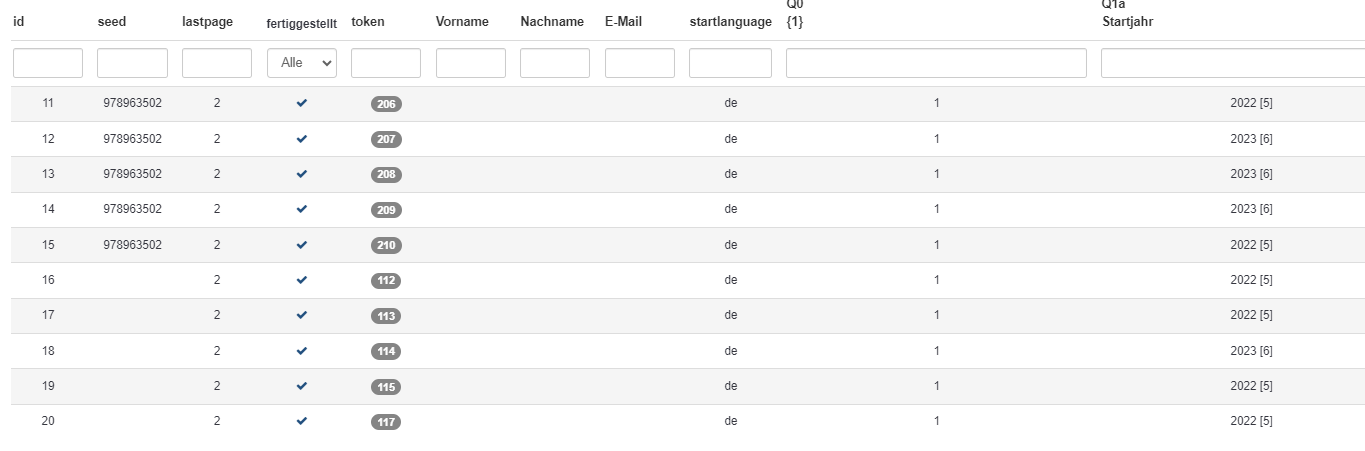Viewport: 1365px width, 451px height.
Task: Sort by the seed column header
Action: 112,22
